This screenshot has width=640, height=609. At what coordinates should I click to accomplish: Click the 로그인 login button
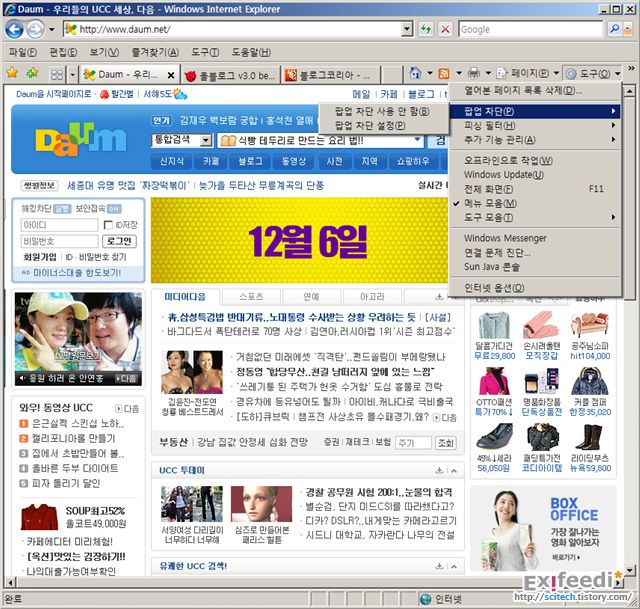click(119, 241)
